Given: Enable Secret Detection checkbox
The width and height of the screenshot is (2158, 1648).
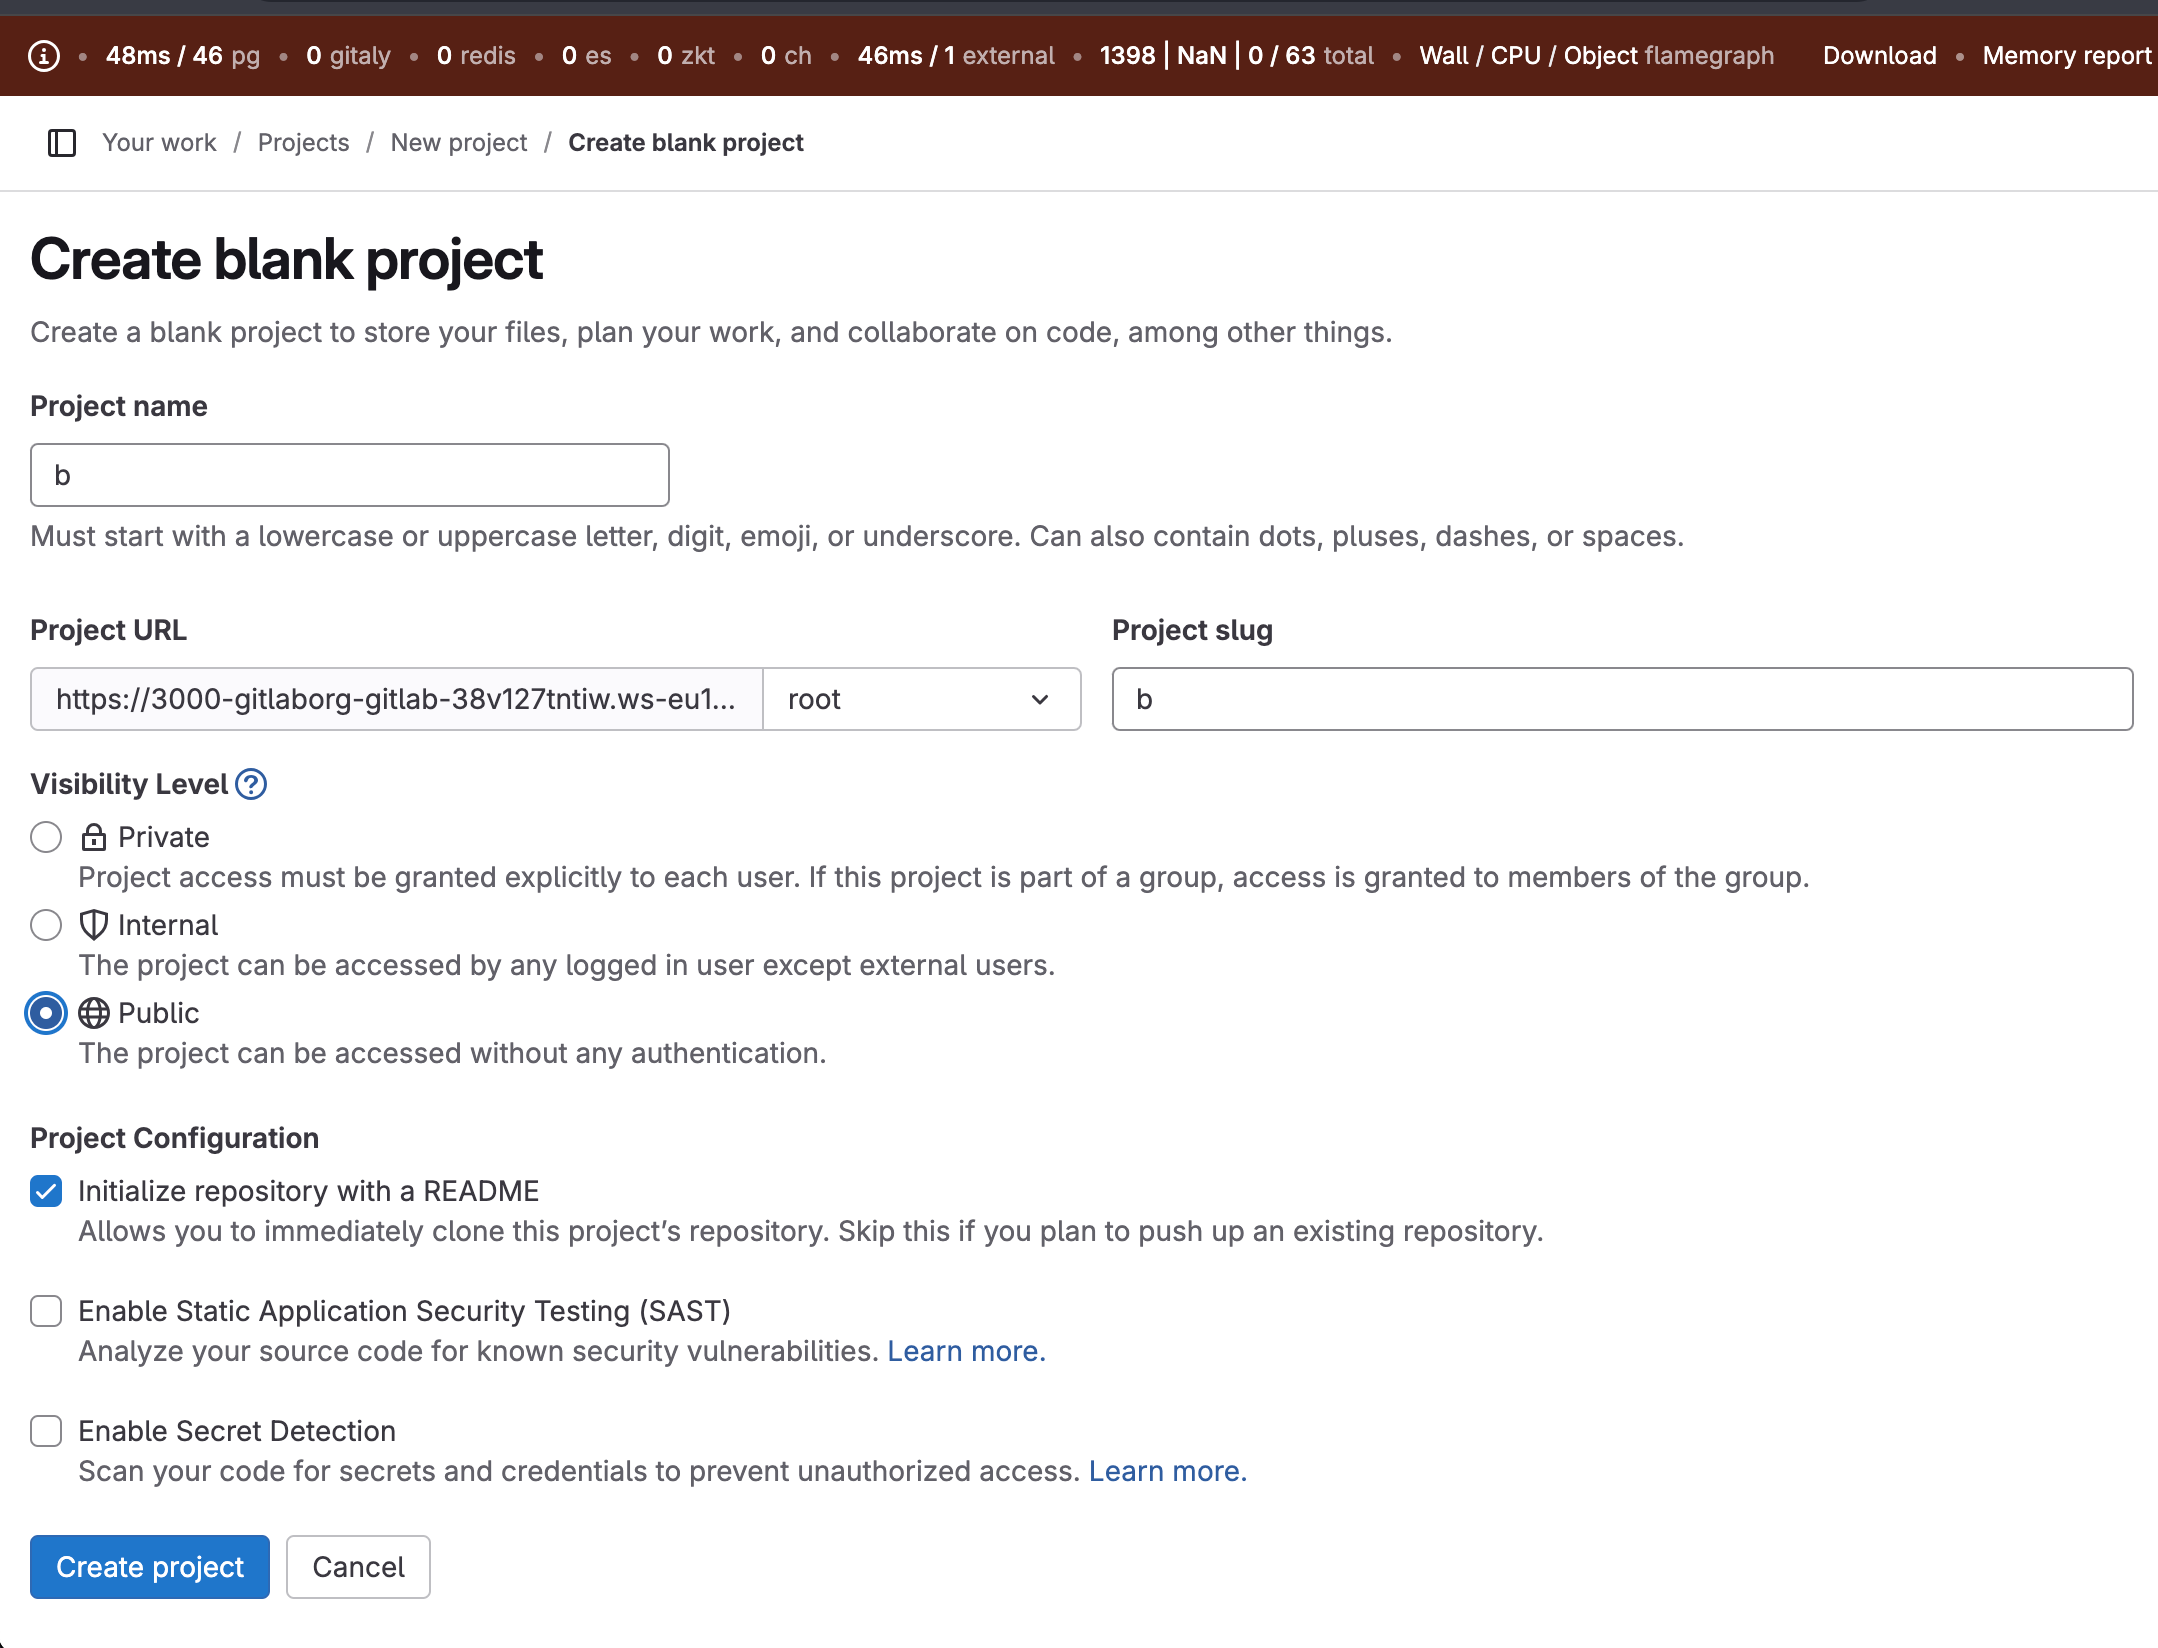Looking at the screenshot, I should pyautogui.click(x=46, y=1431).
